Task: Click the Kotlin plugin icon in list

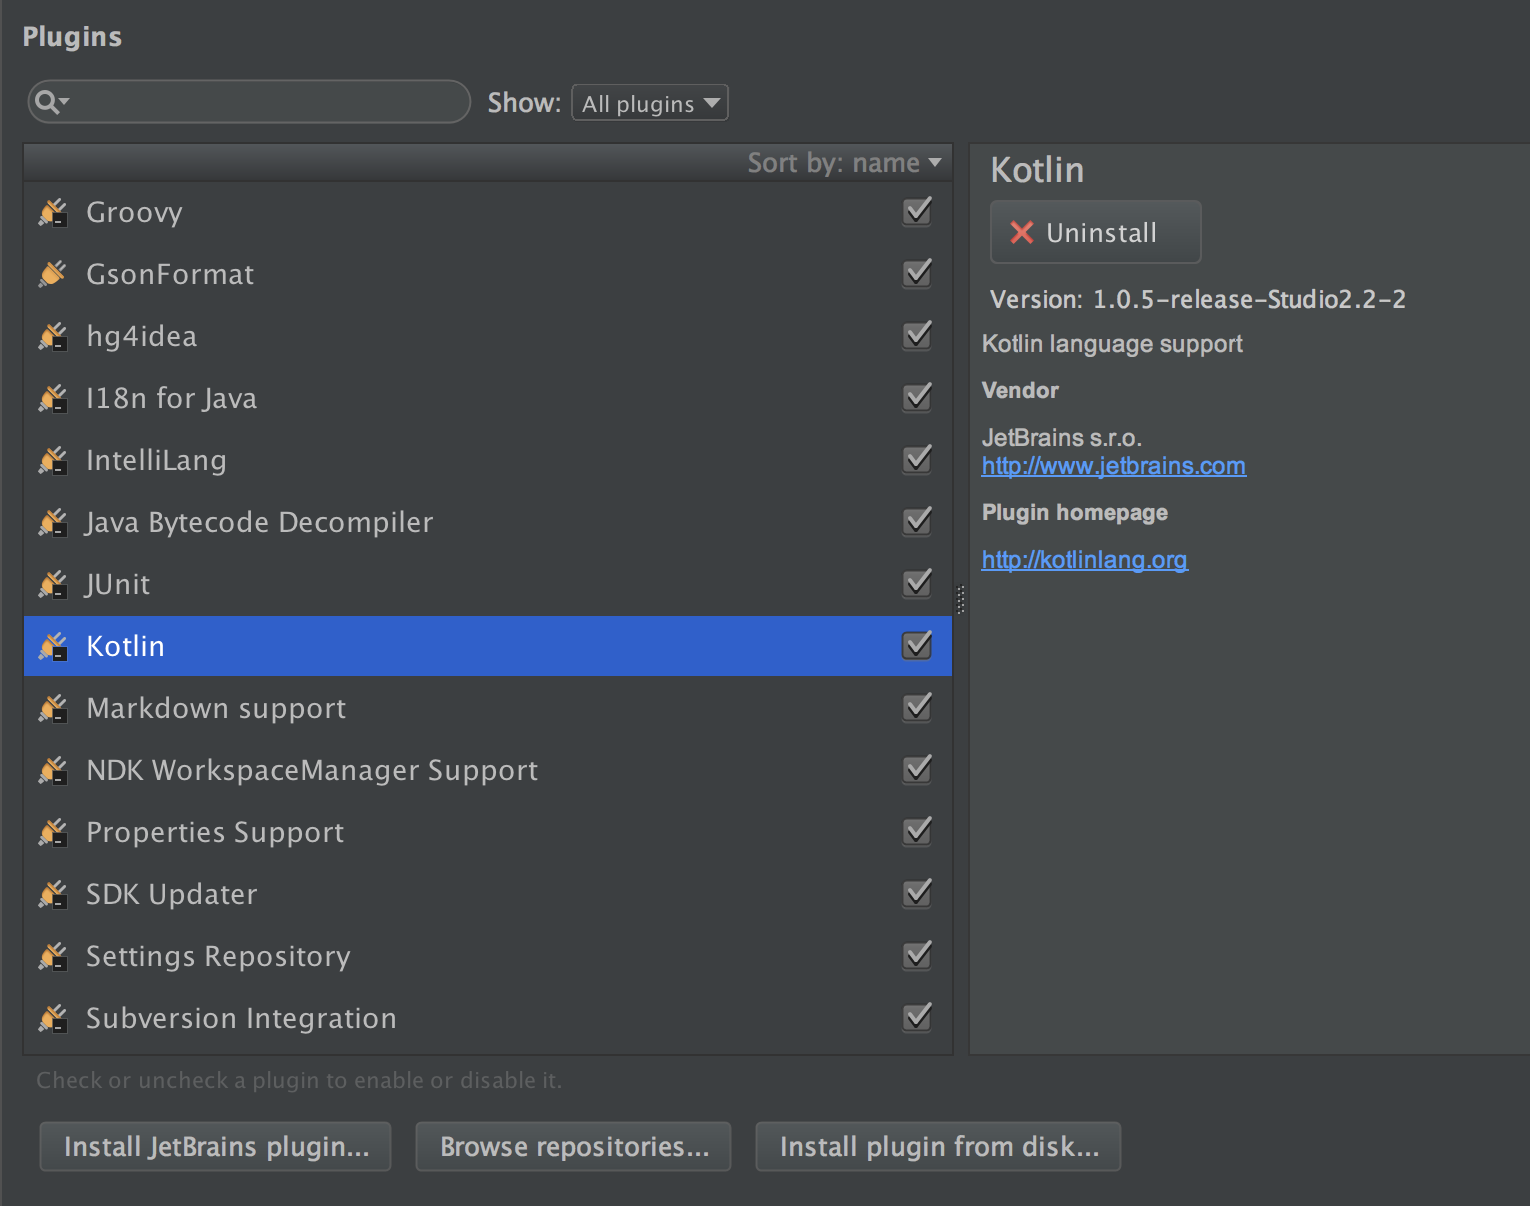Action: [x=53, y=646]
